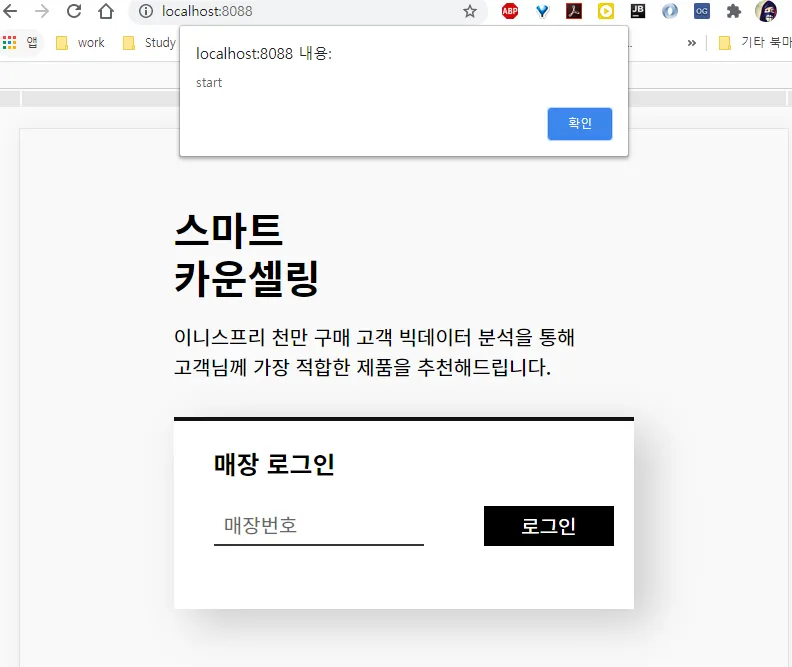Image resolution: width=792 pixels, height=667 pixels.
Task: Expand the hidden bookmarks chevron
Action: [x=691, y=43]
